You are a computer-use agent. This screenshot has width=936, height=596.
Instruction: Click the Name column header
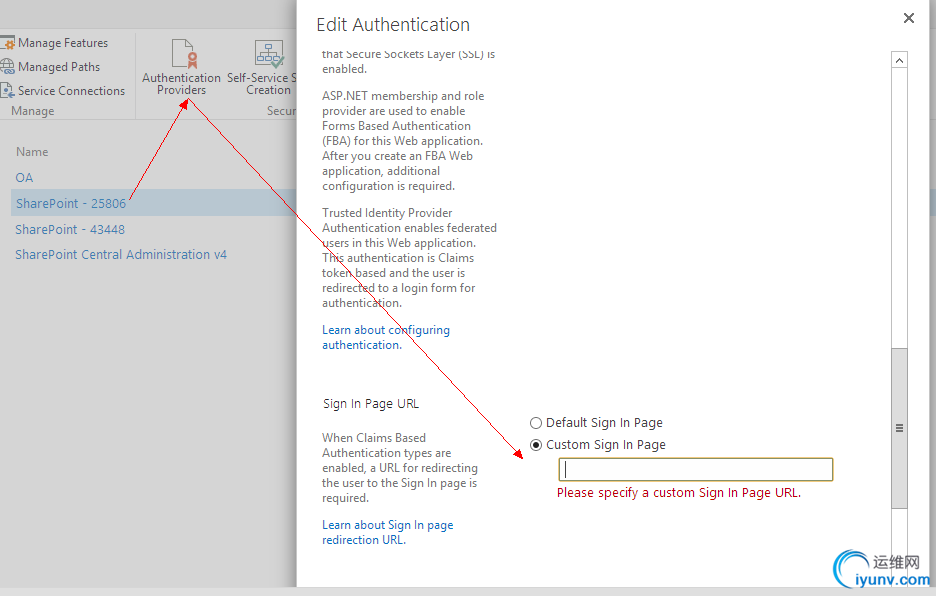tap(32, 152)
